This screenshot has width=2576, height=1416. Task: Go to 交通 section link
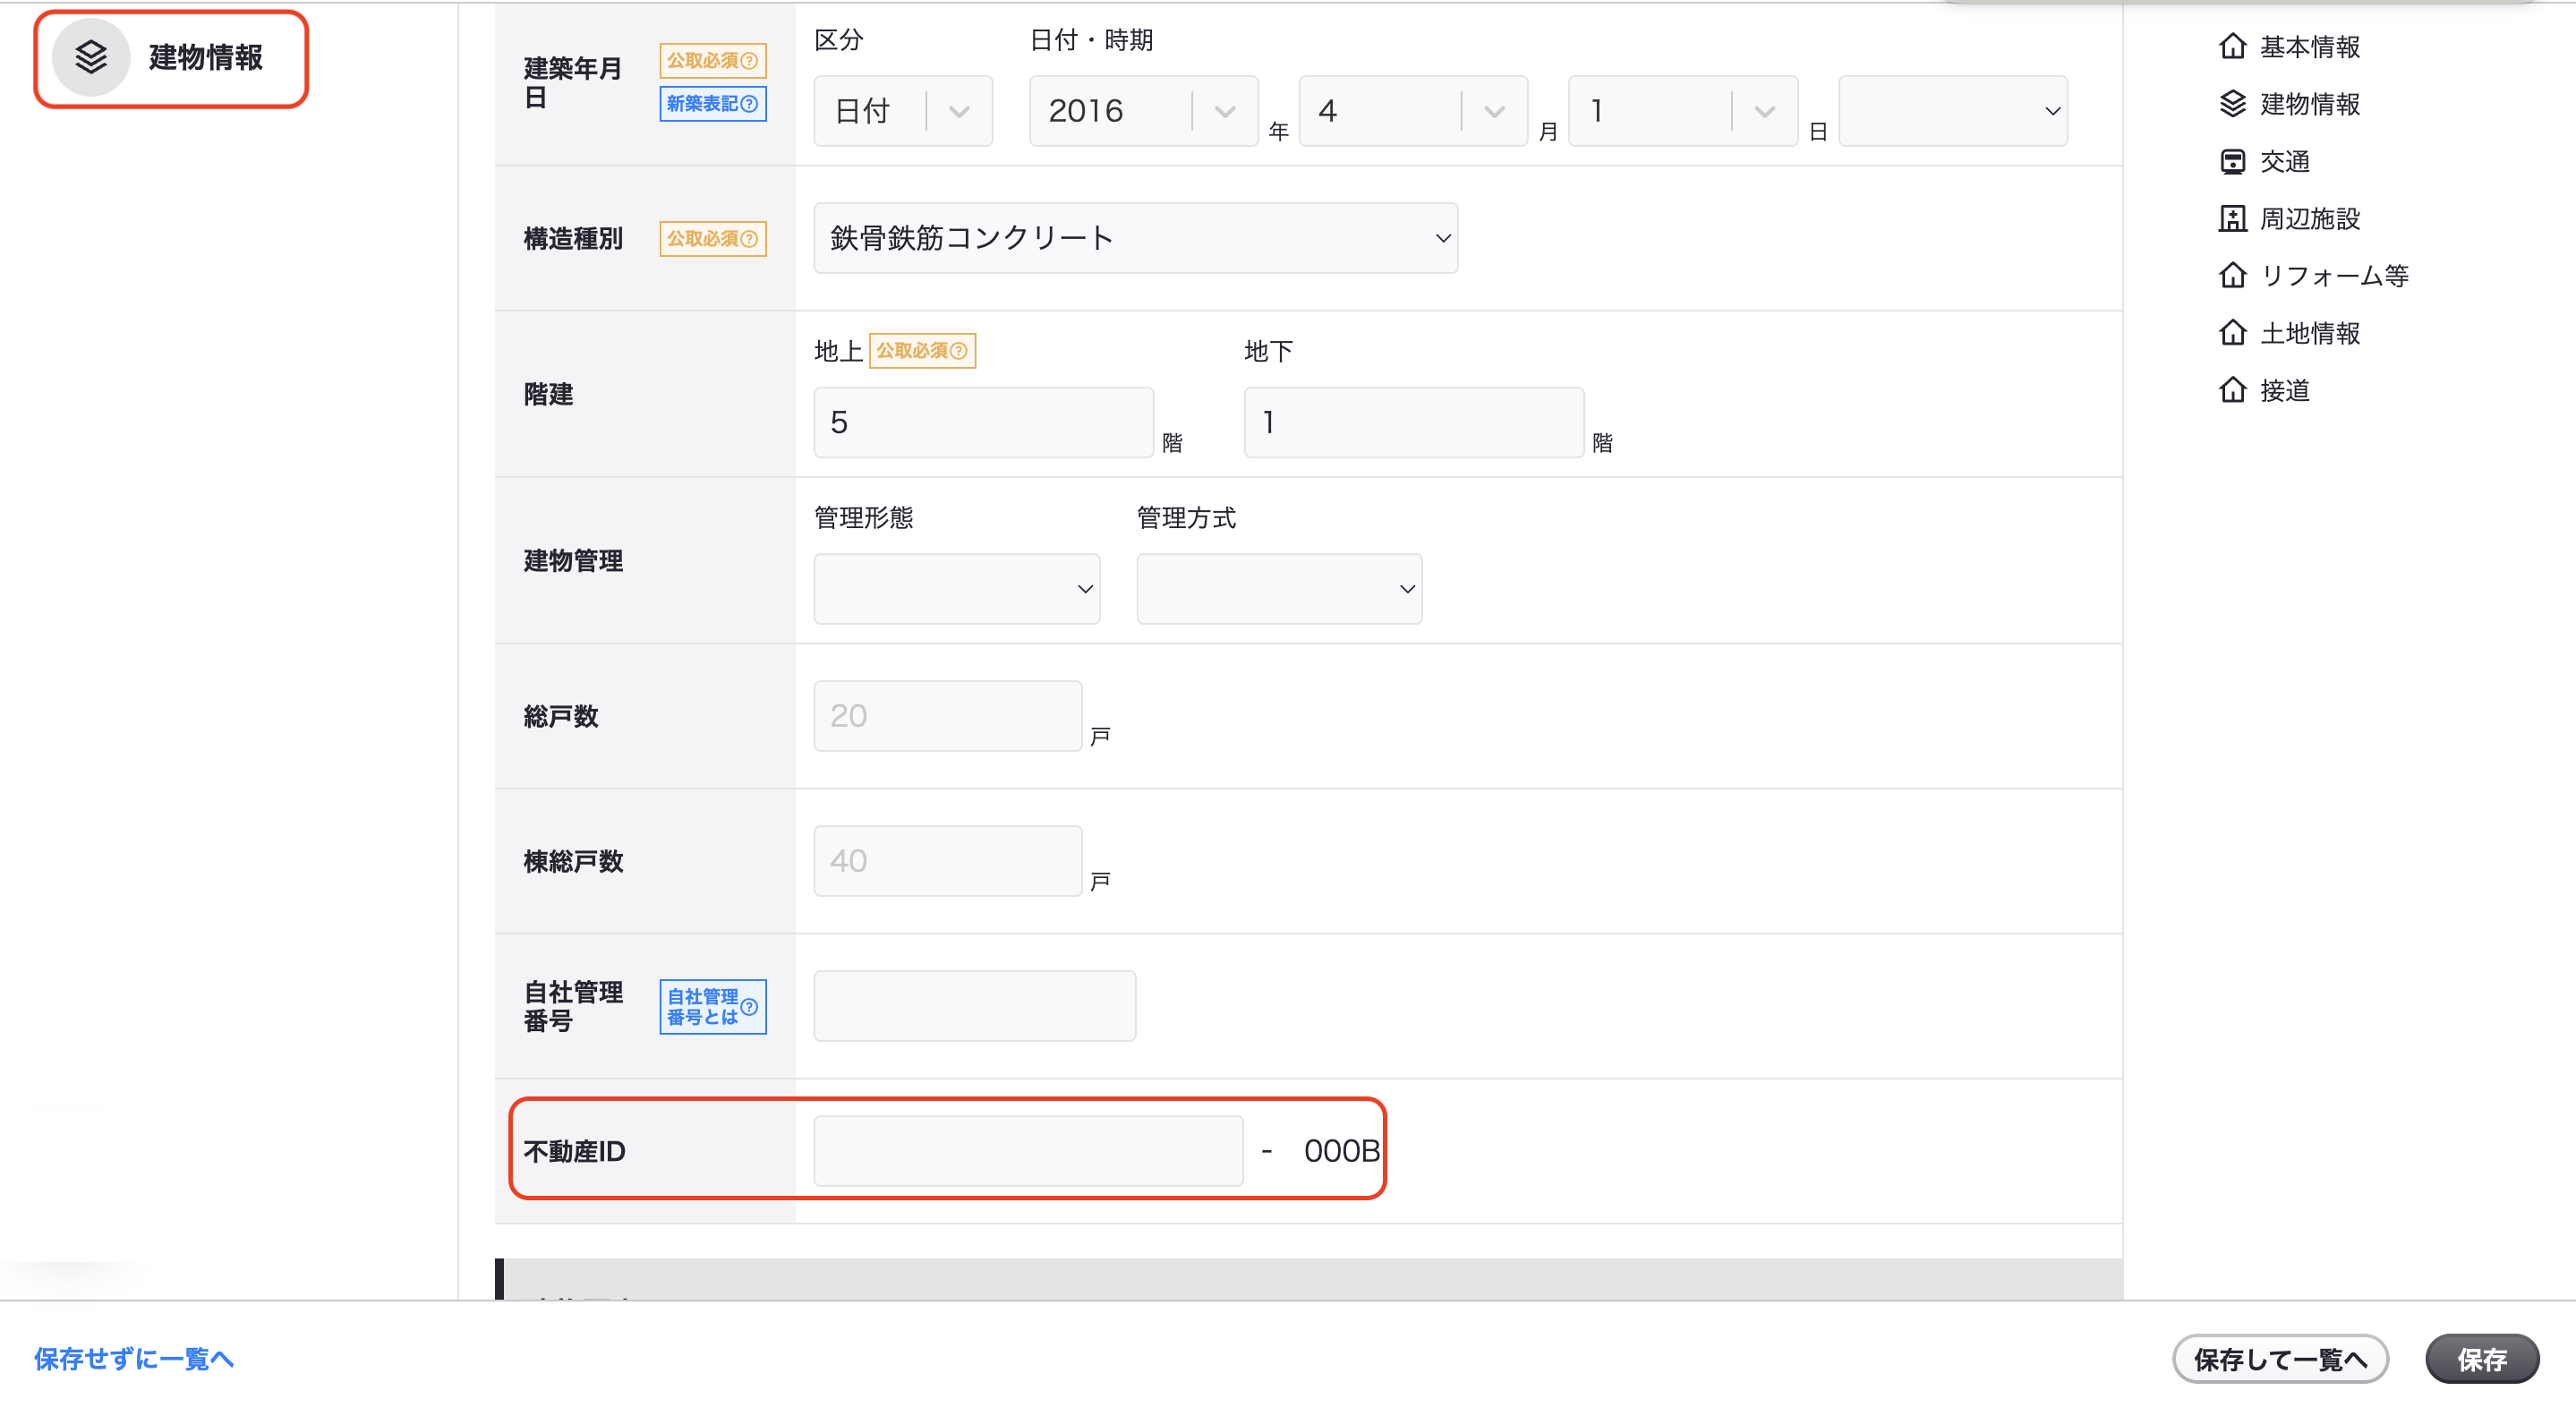pyautogui.click(x=2285, y=161)
